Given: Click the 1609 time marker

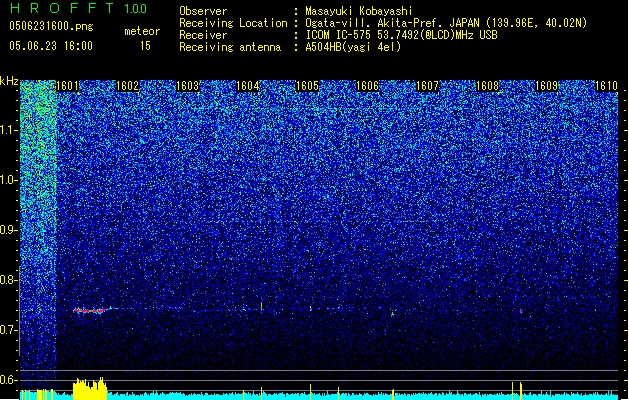Looking at the screenshot, I should pos(547,86).
